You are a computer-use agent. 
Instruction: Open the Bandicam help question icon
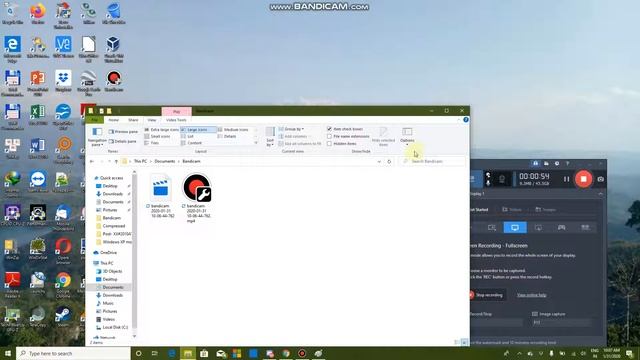click(567, 163)
